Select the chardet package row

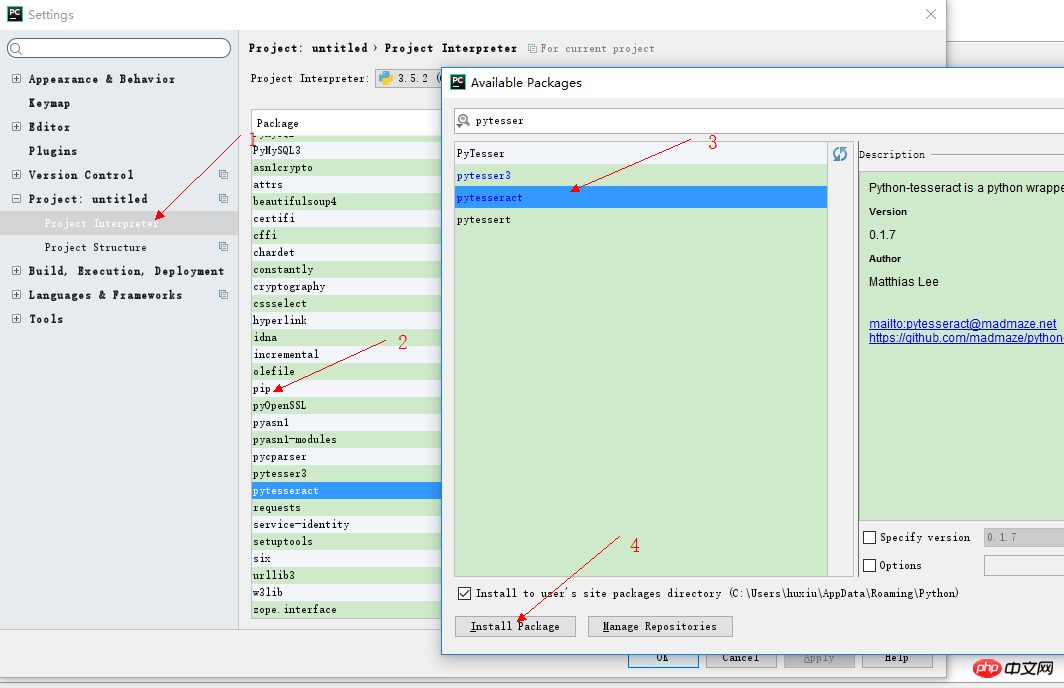(x=347, y=252)
